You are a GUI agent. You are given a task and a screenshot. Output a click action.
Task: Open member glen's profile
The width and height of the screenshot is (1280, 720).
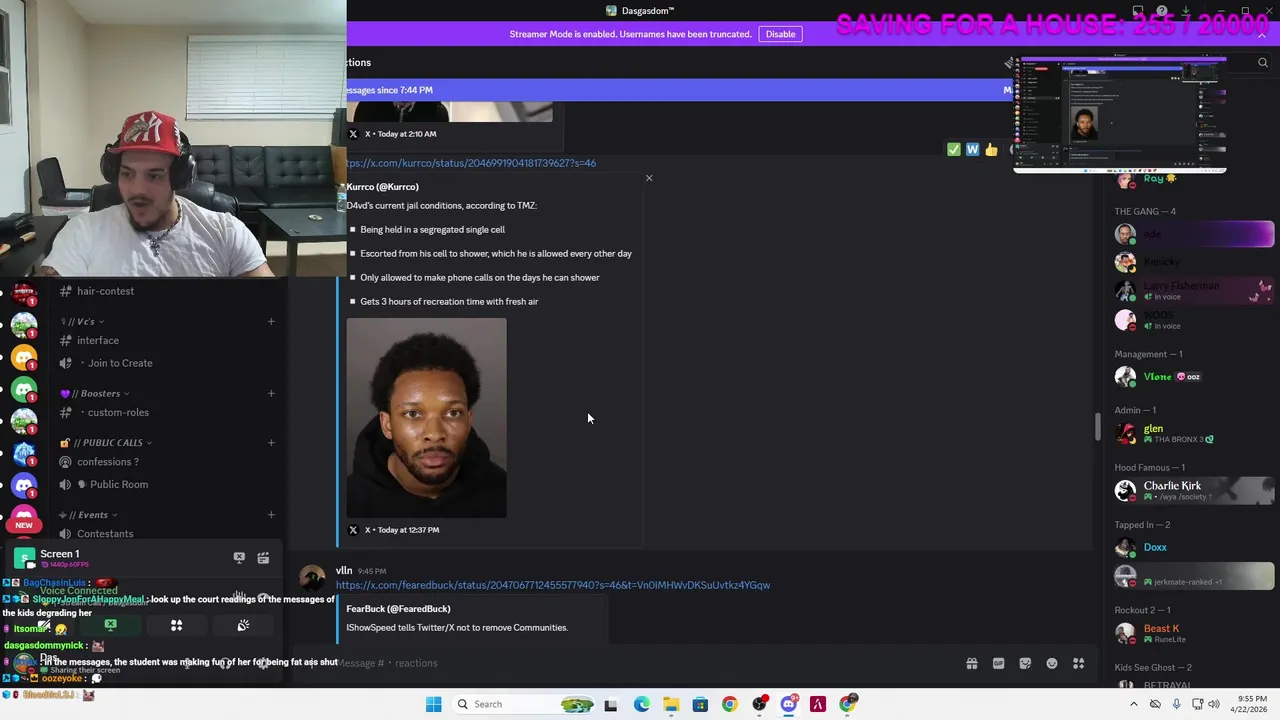[1195, 433]
